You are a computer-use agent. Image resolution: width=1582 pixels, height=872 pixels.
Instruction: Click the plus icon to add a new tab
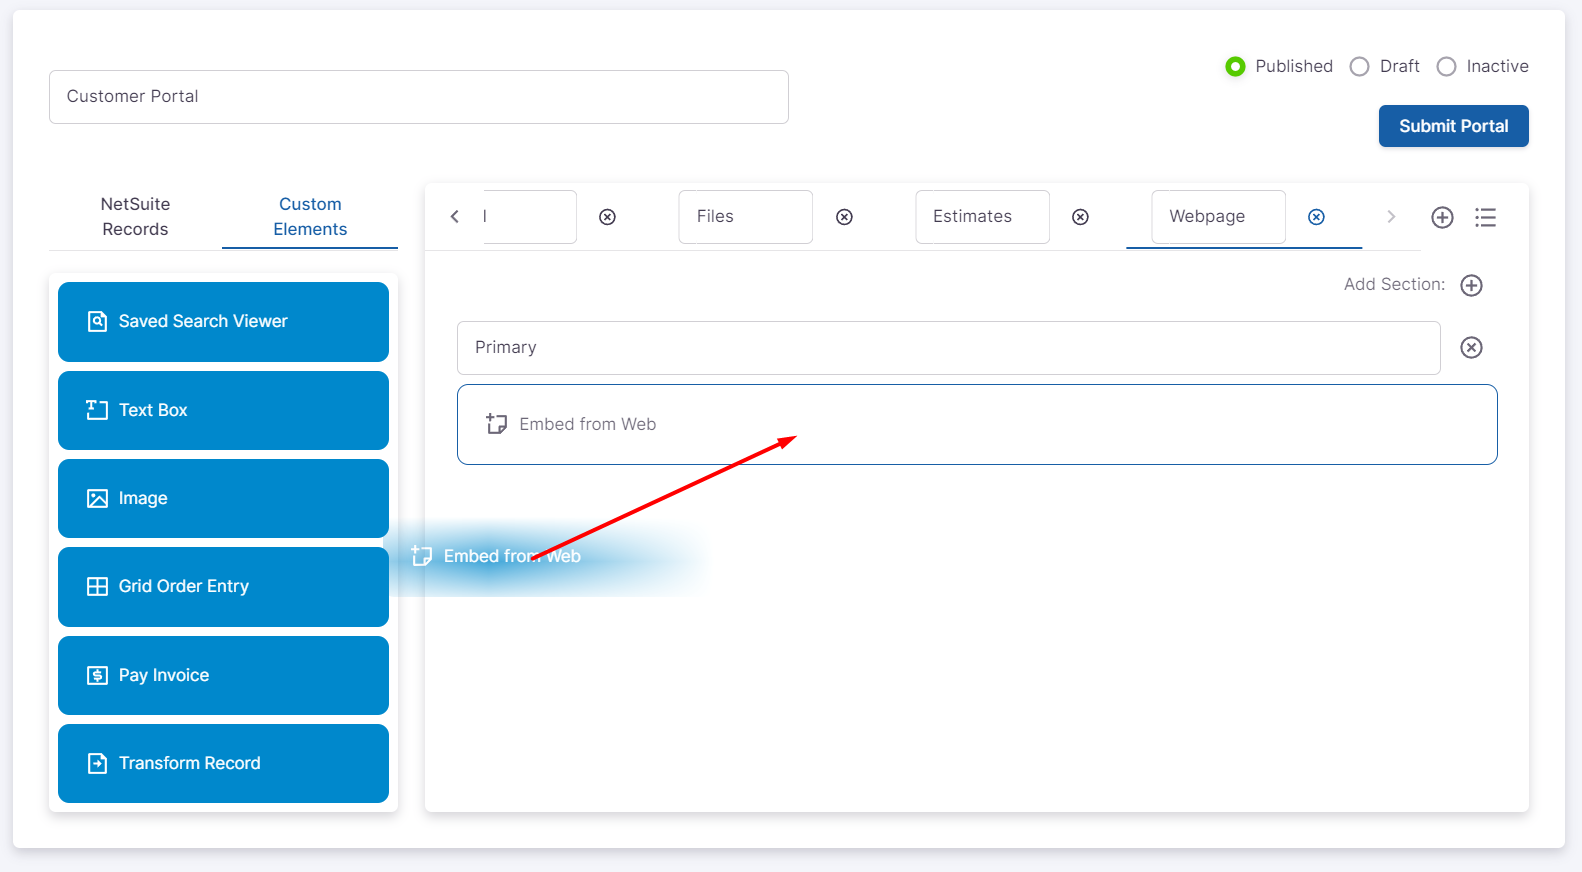click(x=1442, y=217)
